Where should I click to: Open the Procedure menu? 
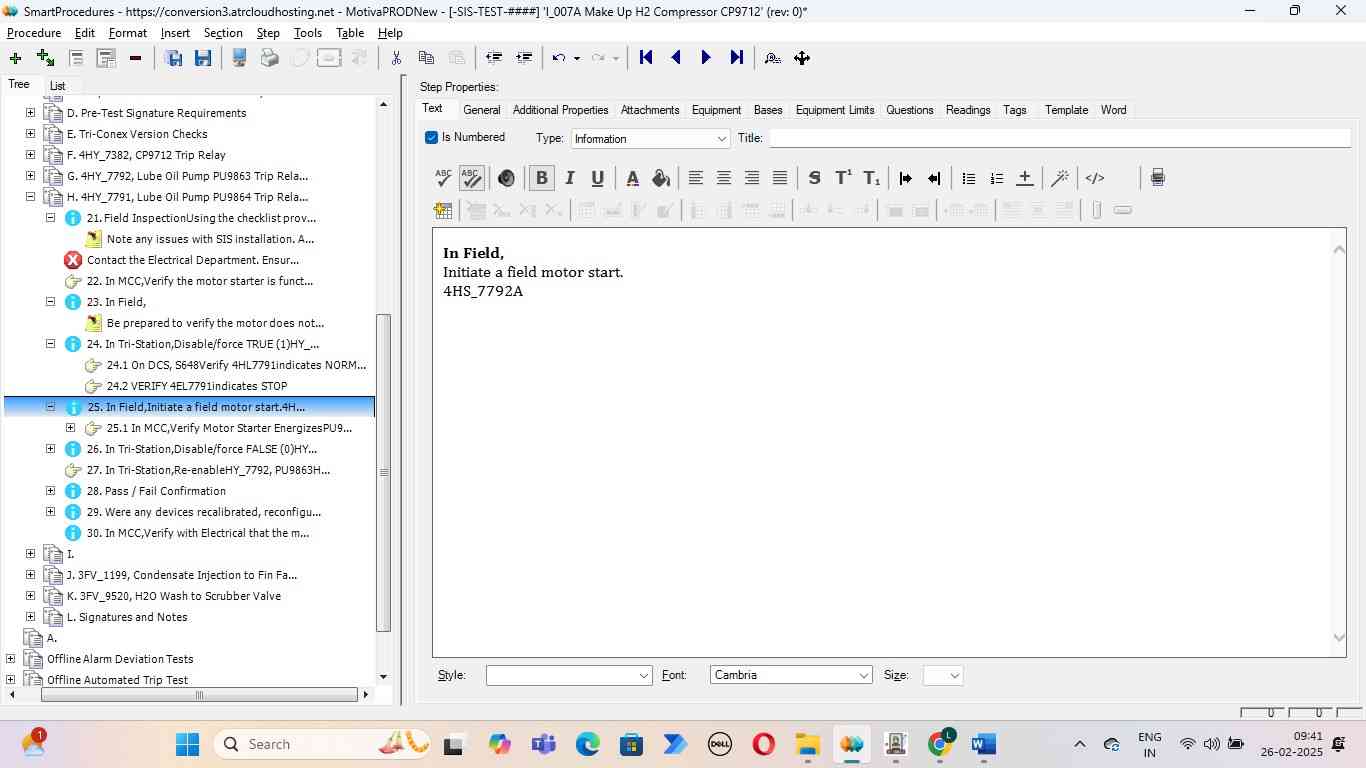pos(34,33)
